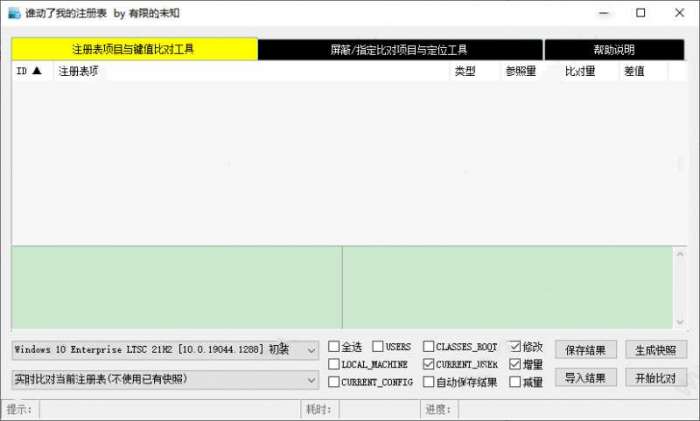Image resolution: width=700 pixels, height=421 pixels.
Task: Click inside the right green detail pane
Action: pyautogui.click(x=508, y=288)
